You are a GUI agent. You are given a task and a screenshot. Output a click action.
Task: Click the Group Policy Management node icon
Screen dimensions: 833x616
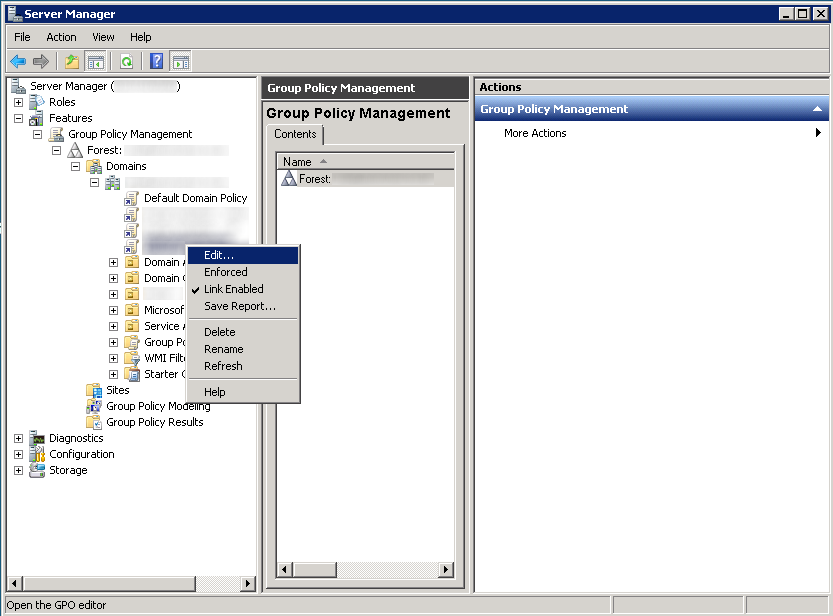56,134
